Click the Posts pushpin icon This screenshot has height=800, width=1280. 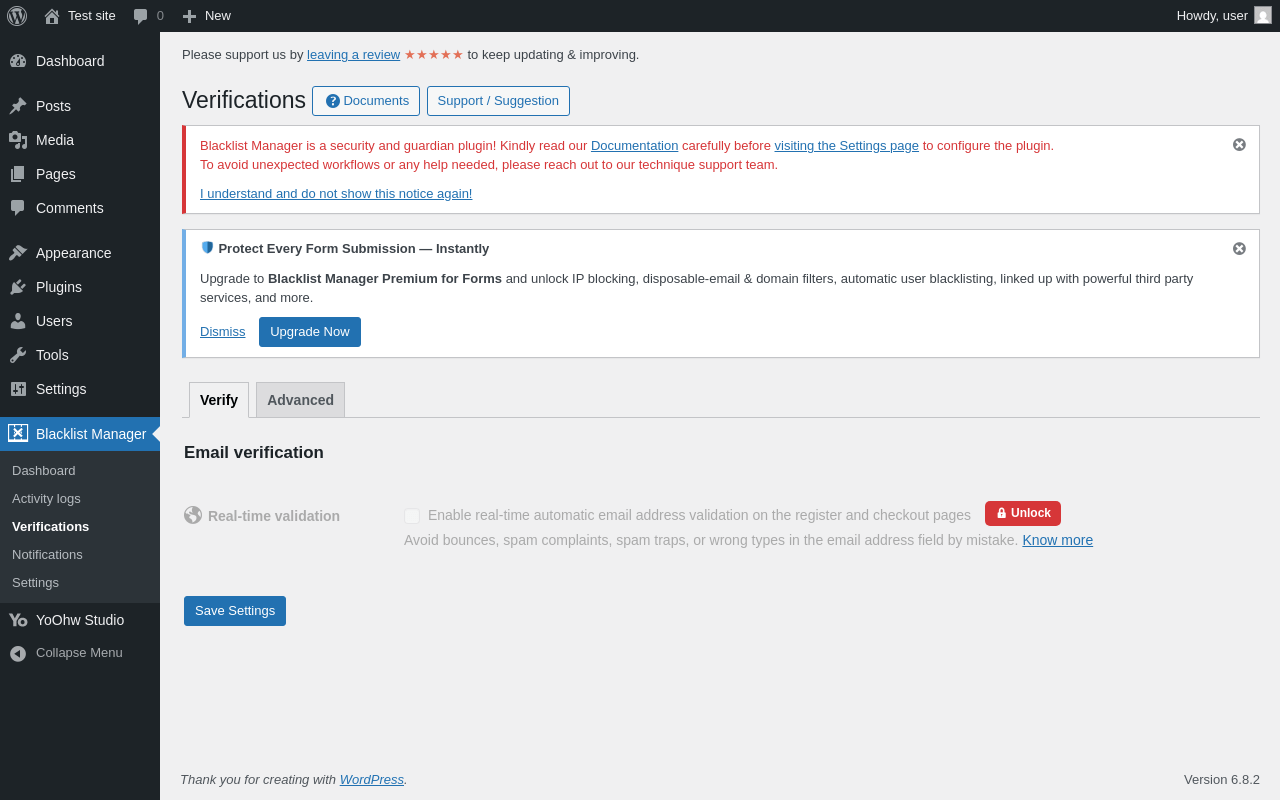point(18,106)
